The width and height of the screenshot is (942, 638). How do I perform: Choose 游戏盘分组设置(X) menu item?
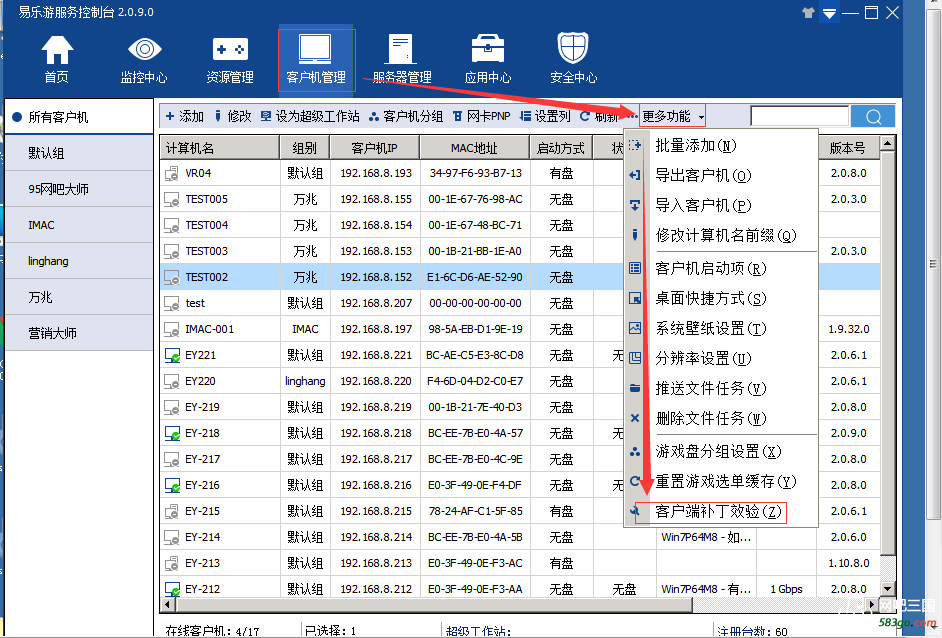pyautogui.click(x=721, y=452)
